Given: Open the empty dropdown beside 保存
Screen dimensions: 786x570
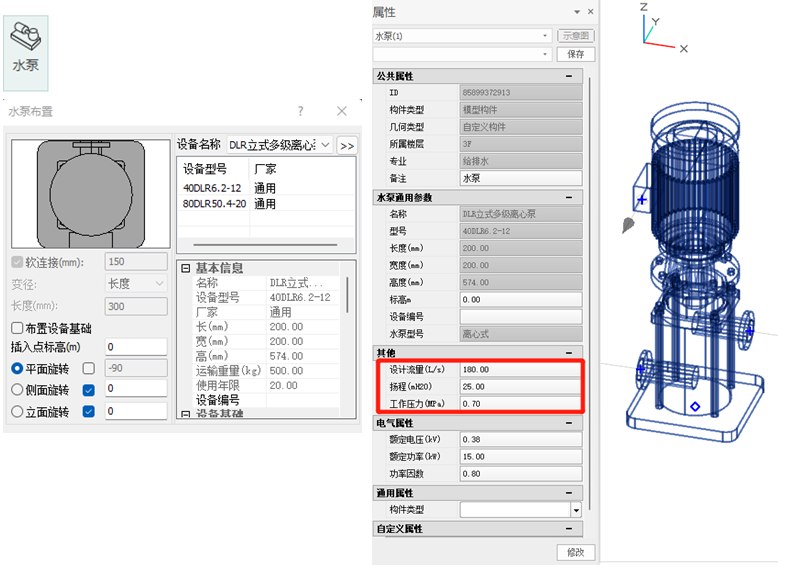Looking at the screenshot, I should (x=545, y=54).
